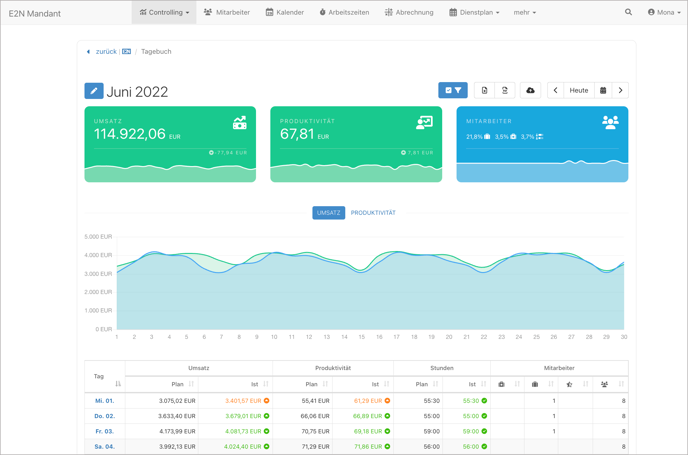Click the 59:00 Stunden Ist value in green
The width and height of the screenshot is (688, 455).
471,431
